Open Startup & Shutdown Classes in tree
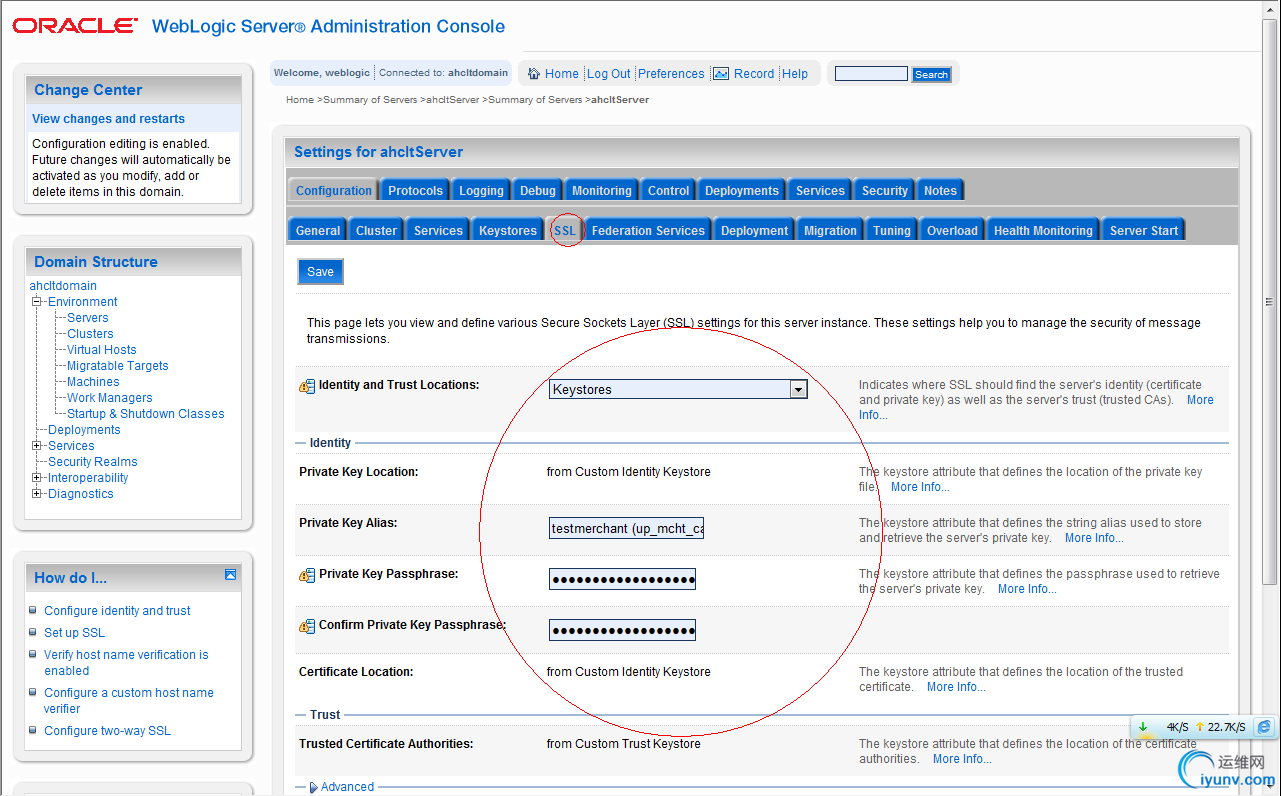 pyautogui.click(x=146, y=414)
